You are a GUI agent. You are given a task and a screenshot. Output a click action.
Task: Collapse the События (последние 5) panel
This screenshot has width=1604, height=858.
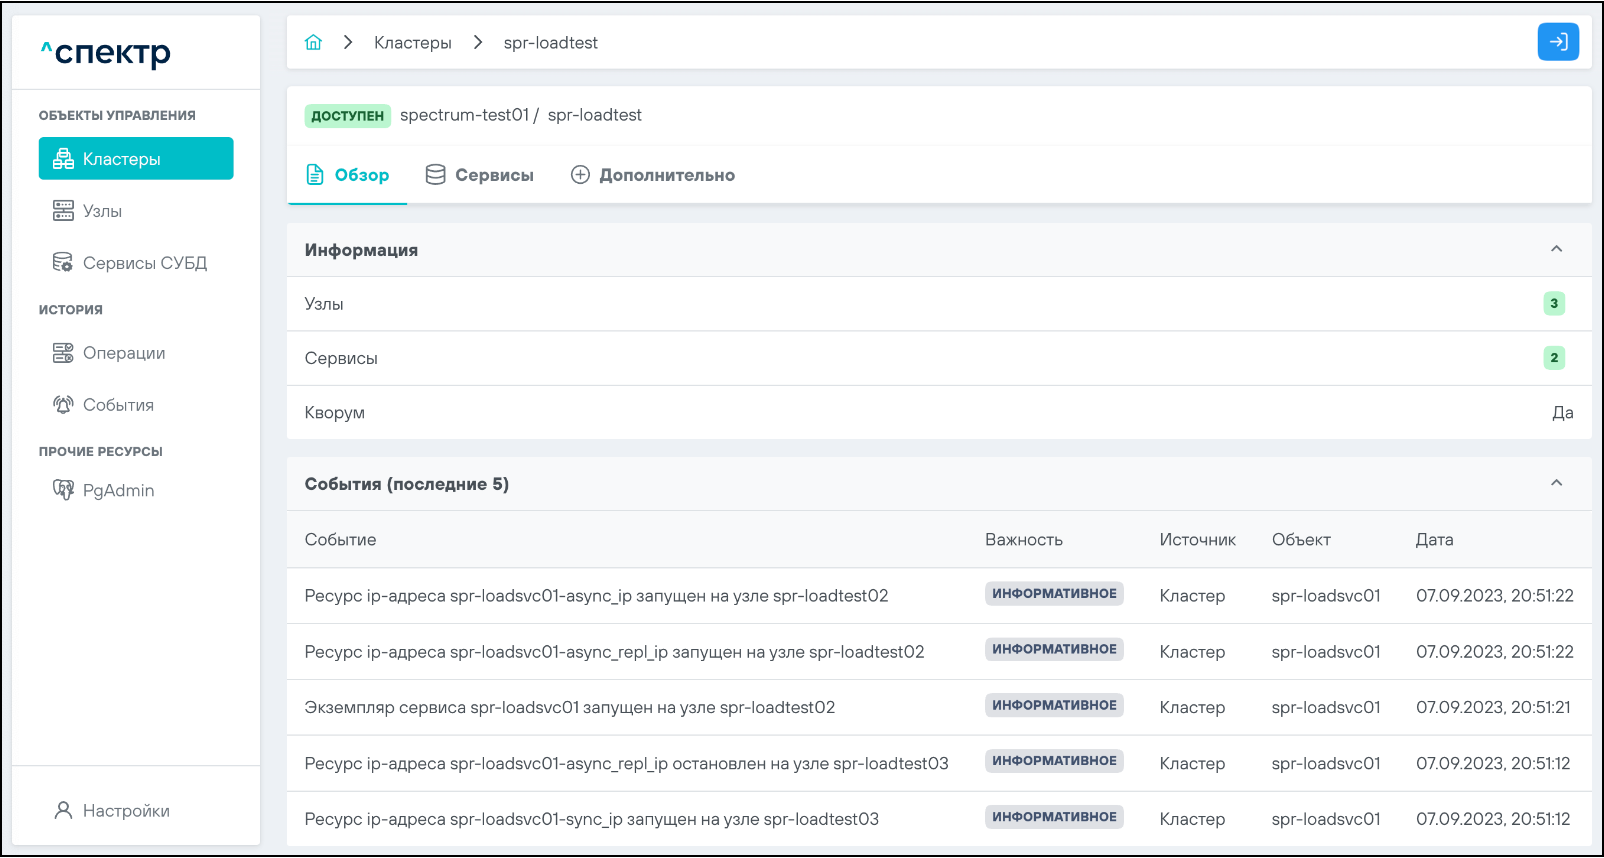point(1556,483)
